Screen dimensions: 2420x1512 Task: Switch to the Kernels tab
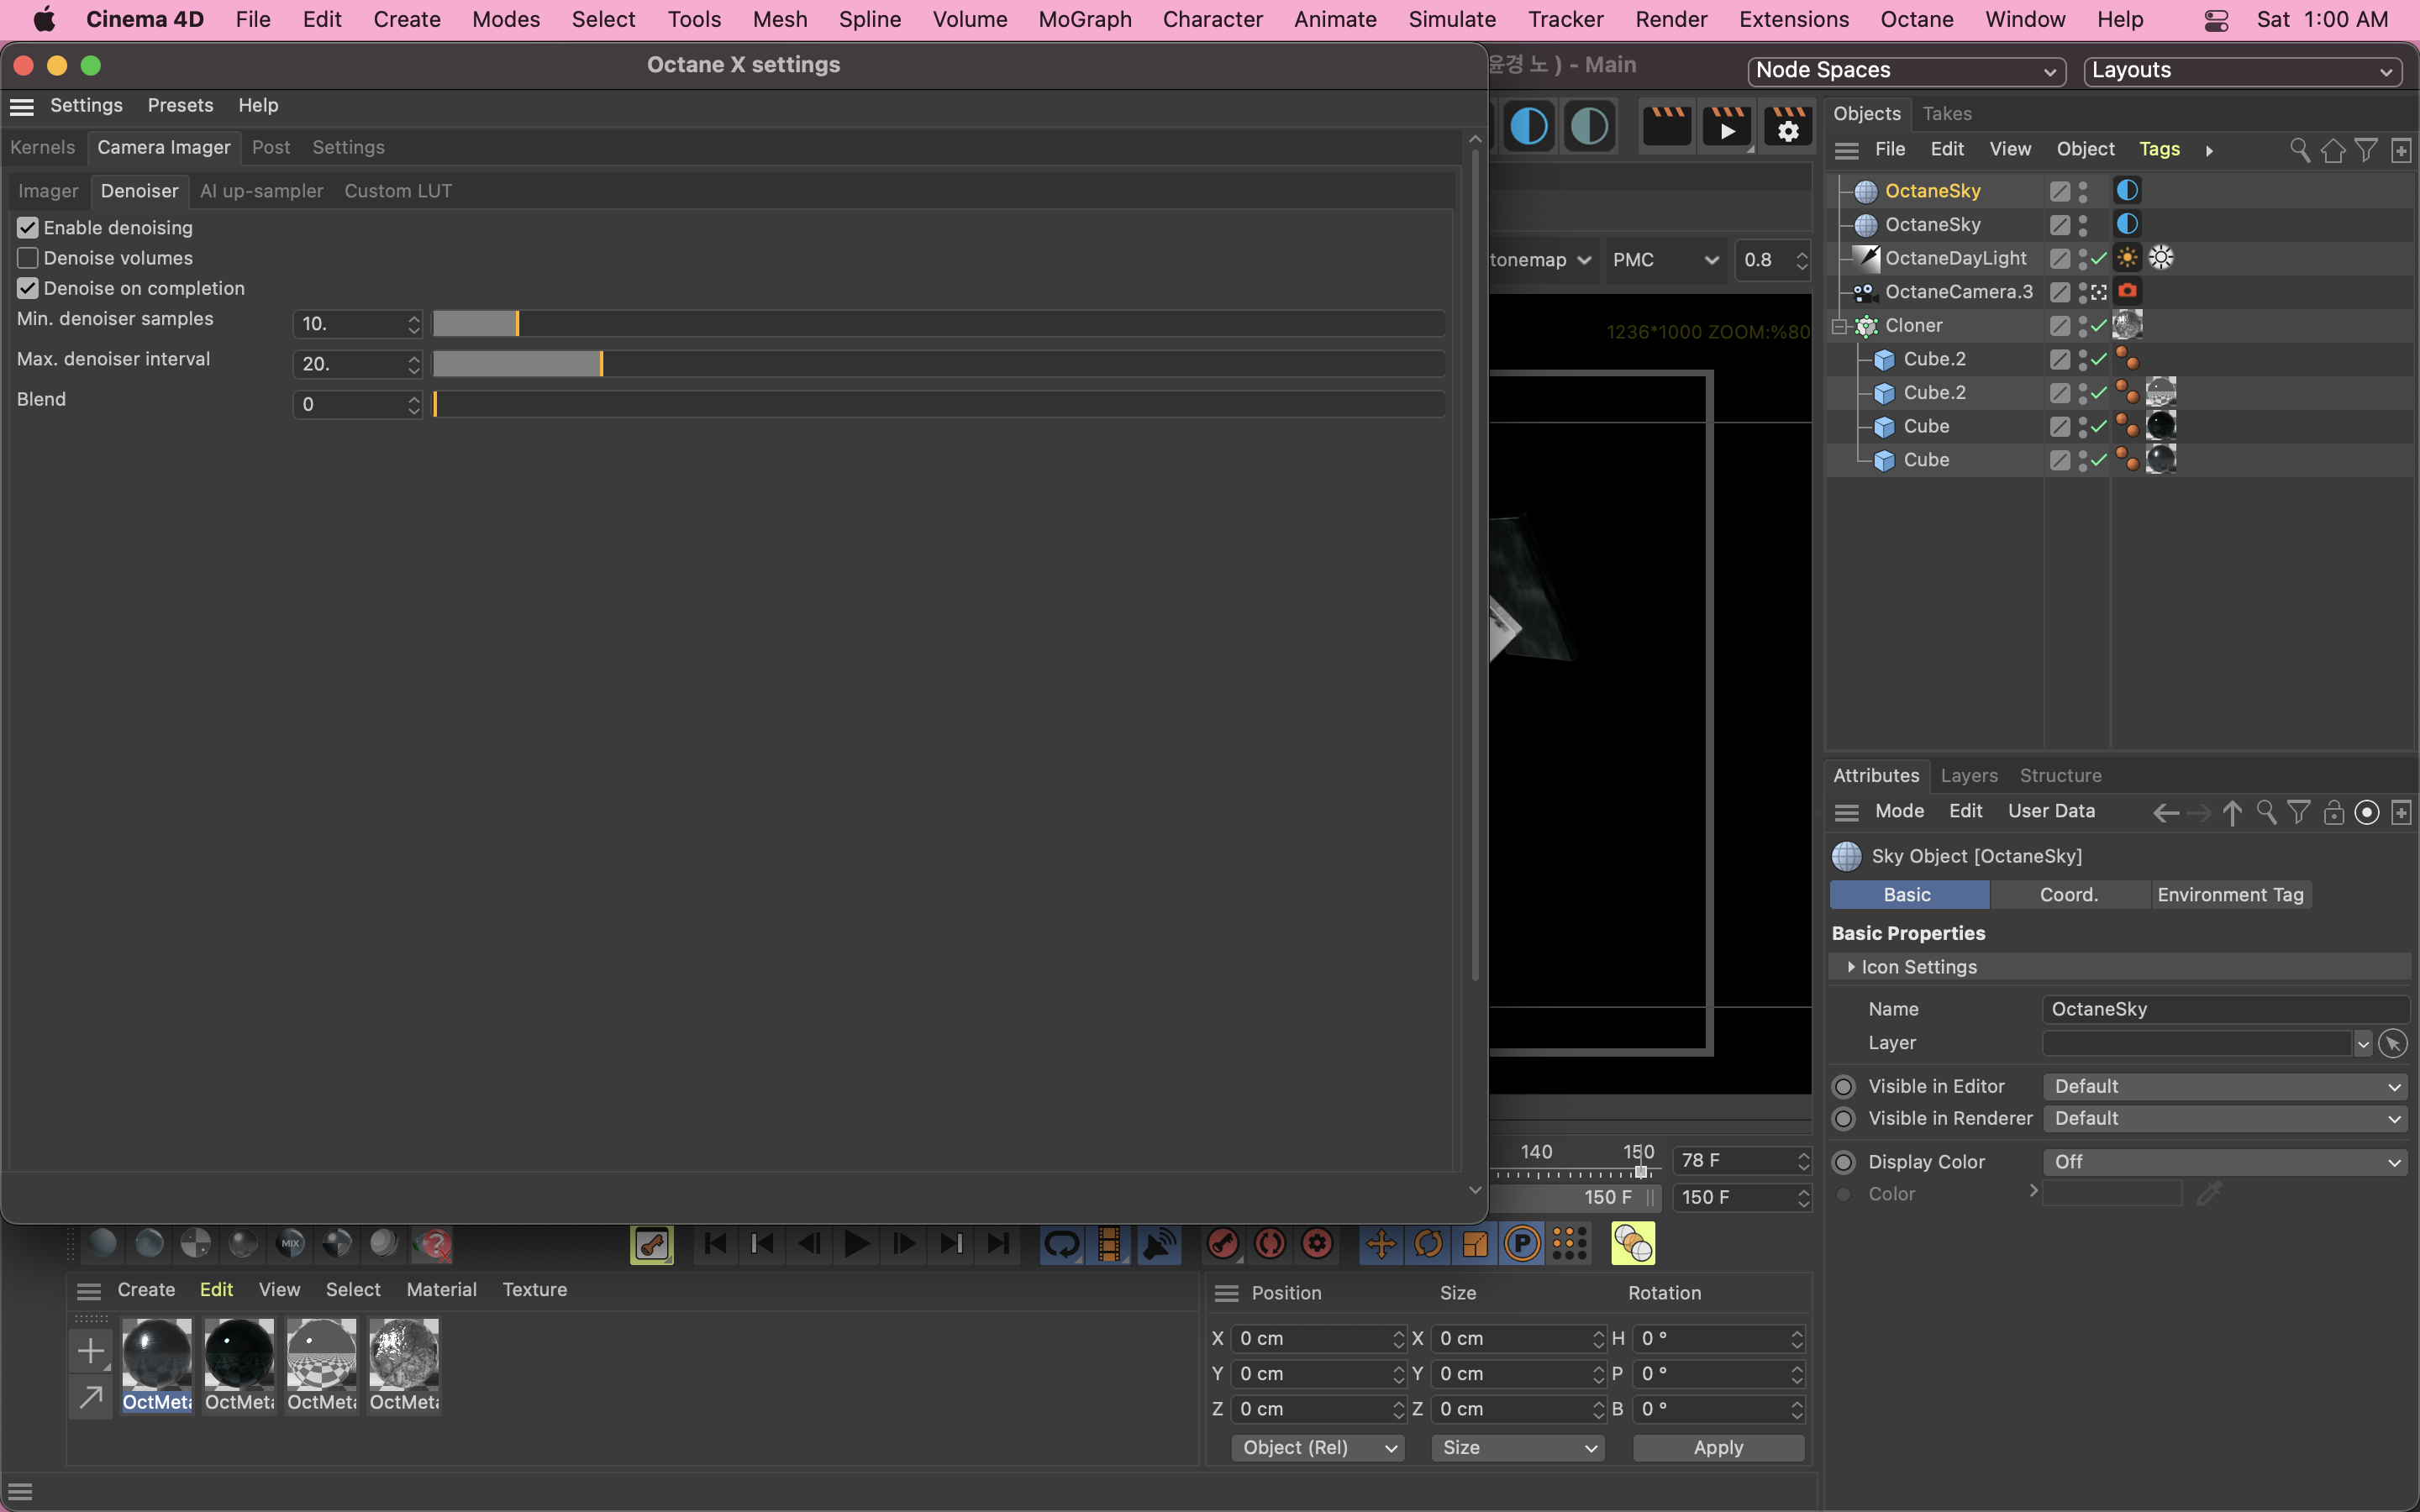(43, 148)
